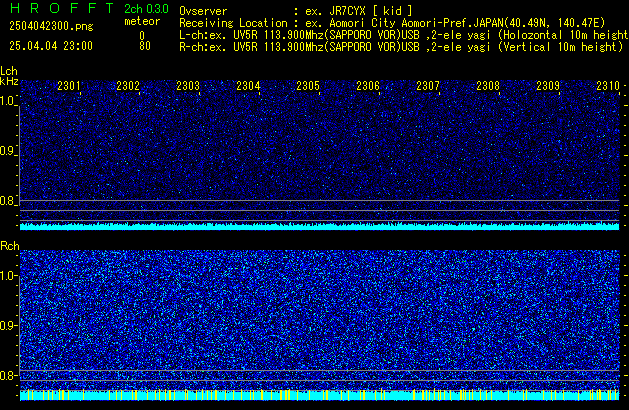Click the Rch 0.8 kHz axis label
Image resolution: width=629 pixels, height=410 pixels.
(x=8, y=375)
